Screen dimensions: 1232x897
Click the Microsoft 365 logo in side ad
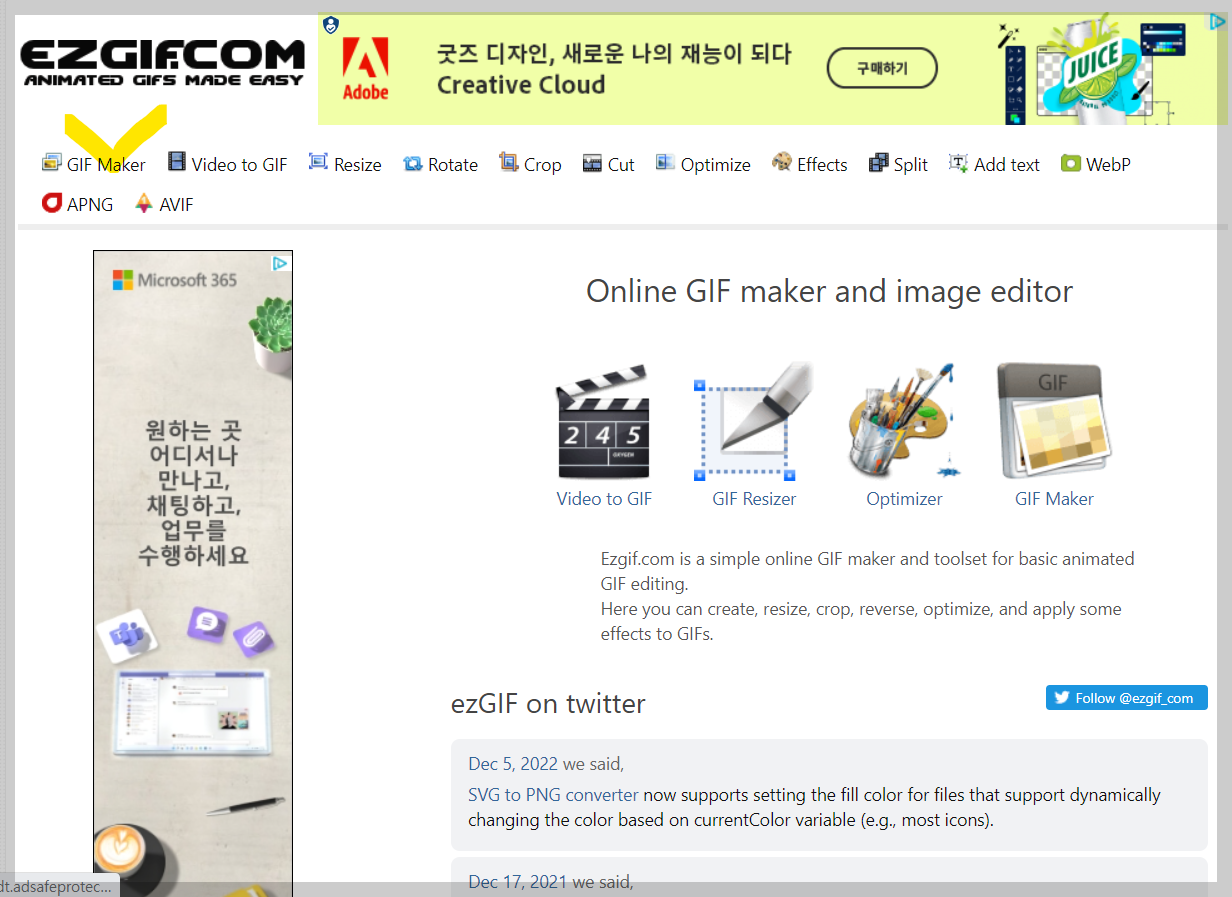pyautogui.click(x=175, y=280)
